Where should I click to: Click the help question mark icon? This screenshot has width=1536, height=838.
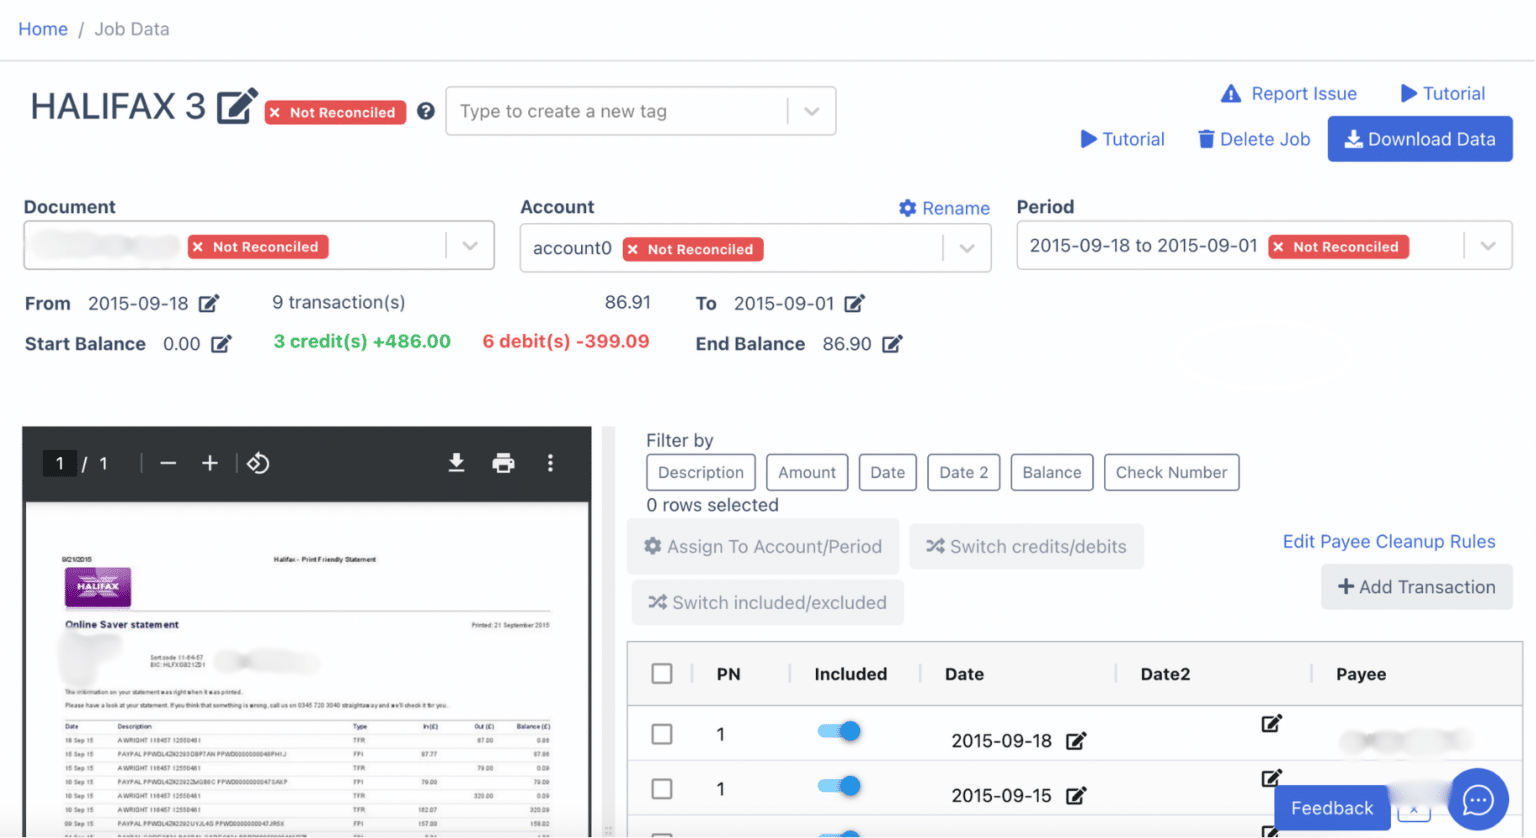[426, 111]
